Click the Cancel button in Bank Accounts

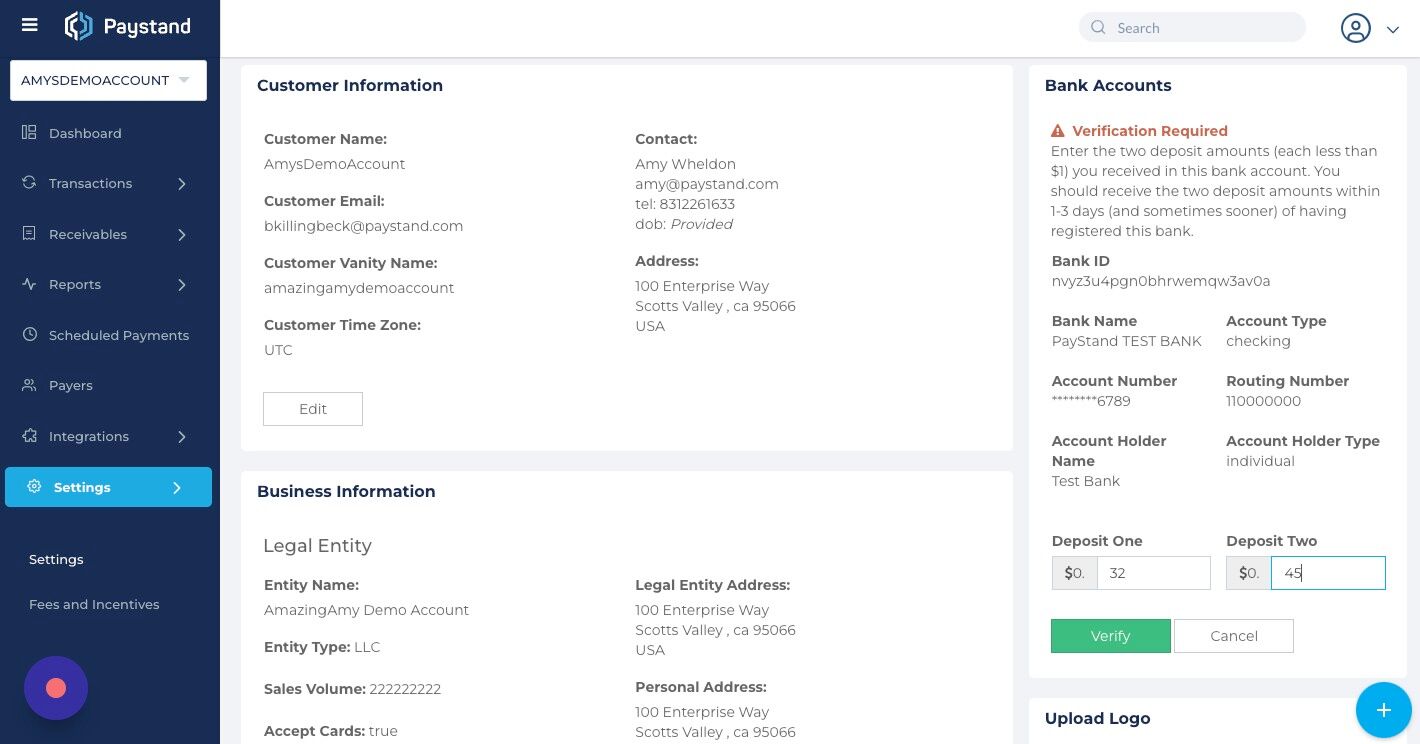point(1233,636)
